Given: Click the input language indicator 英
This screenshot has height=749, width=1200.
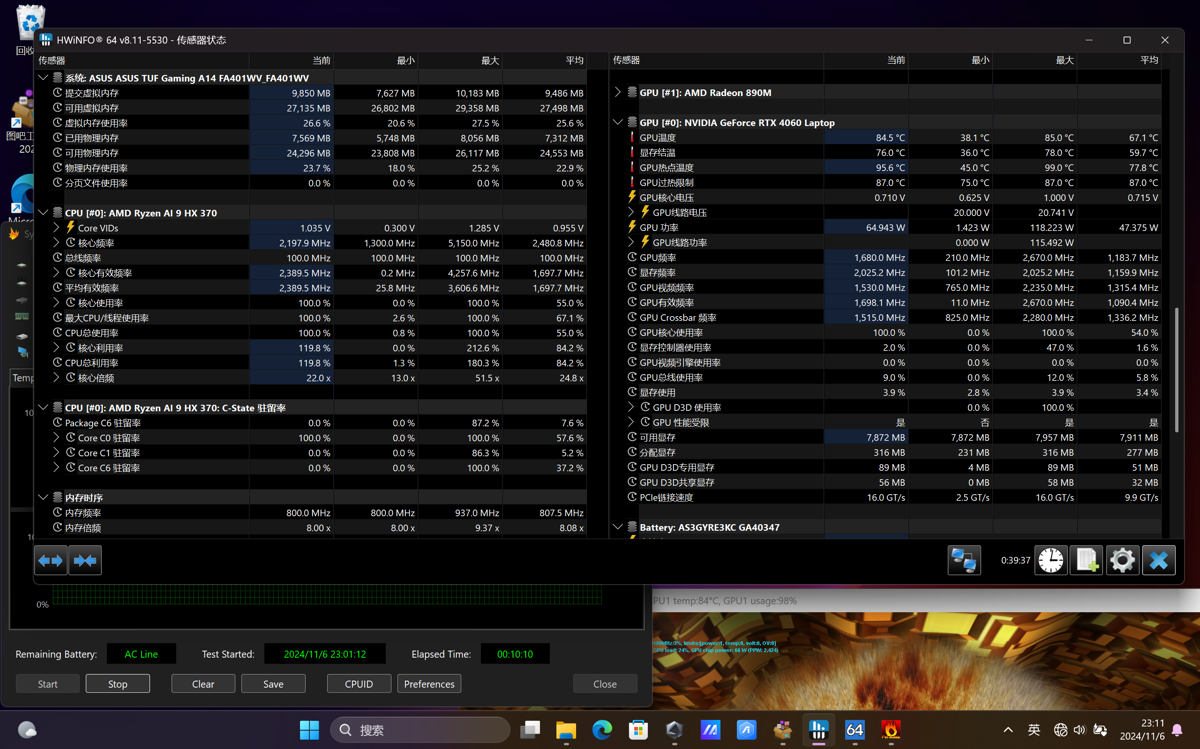Looking at the screenshot, I should [x=1034, y=730].
